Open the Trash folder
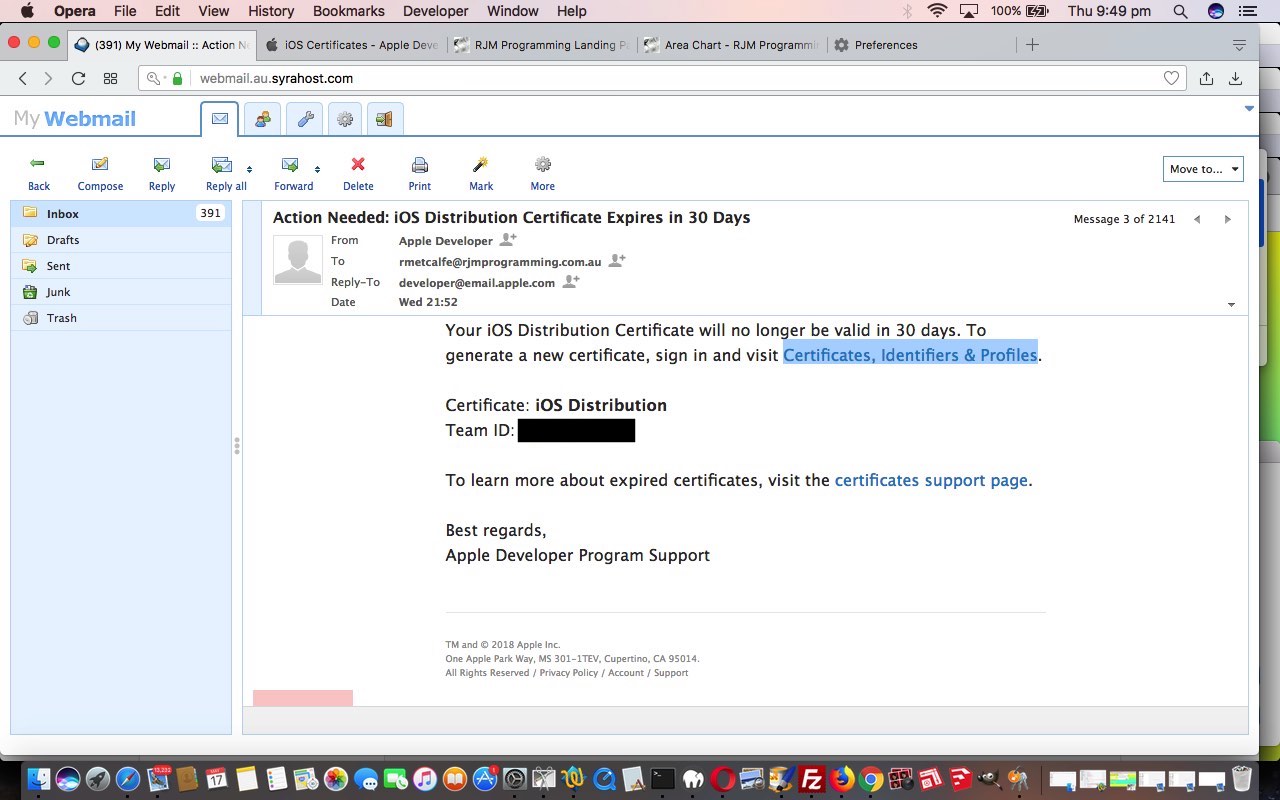This screenshot has width=1280, height=800. click(x=121, y=318)
